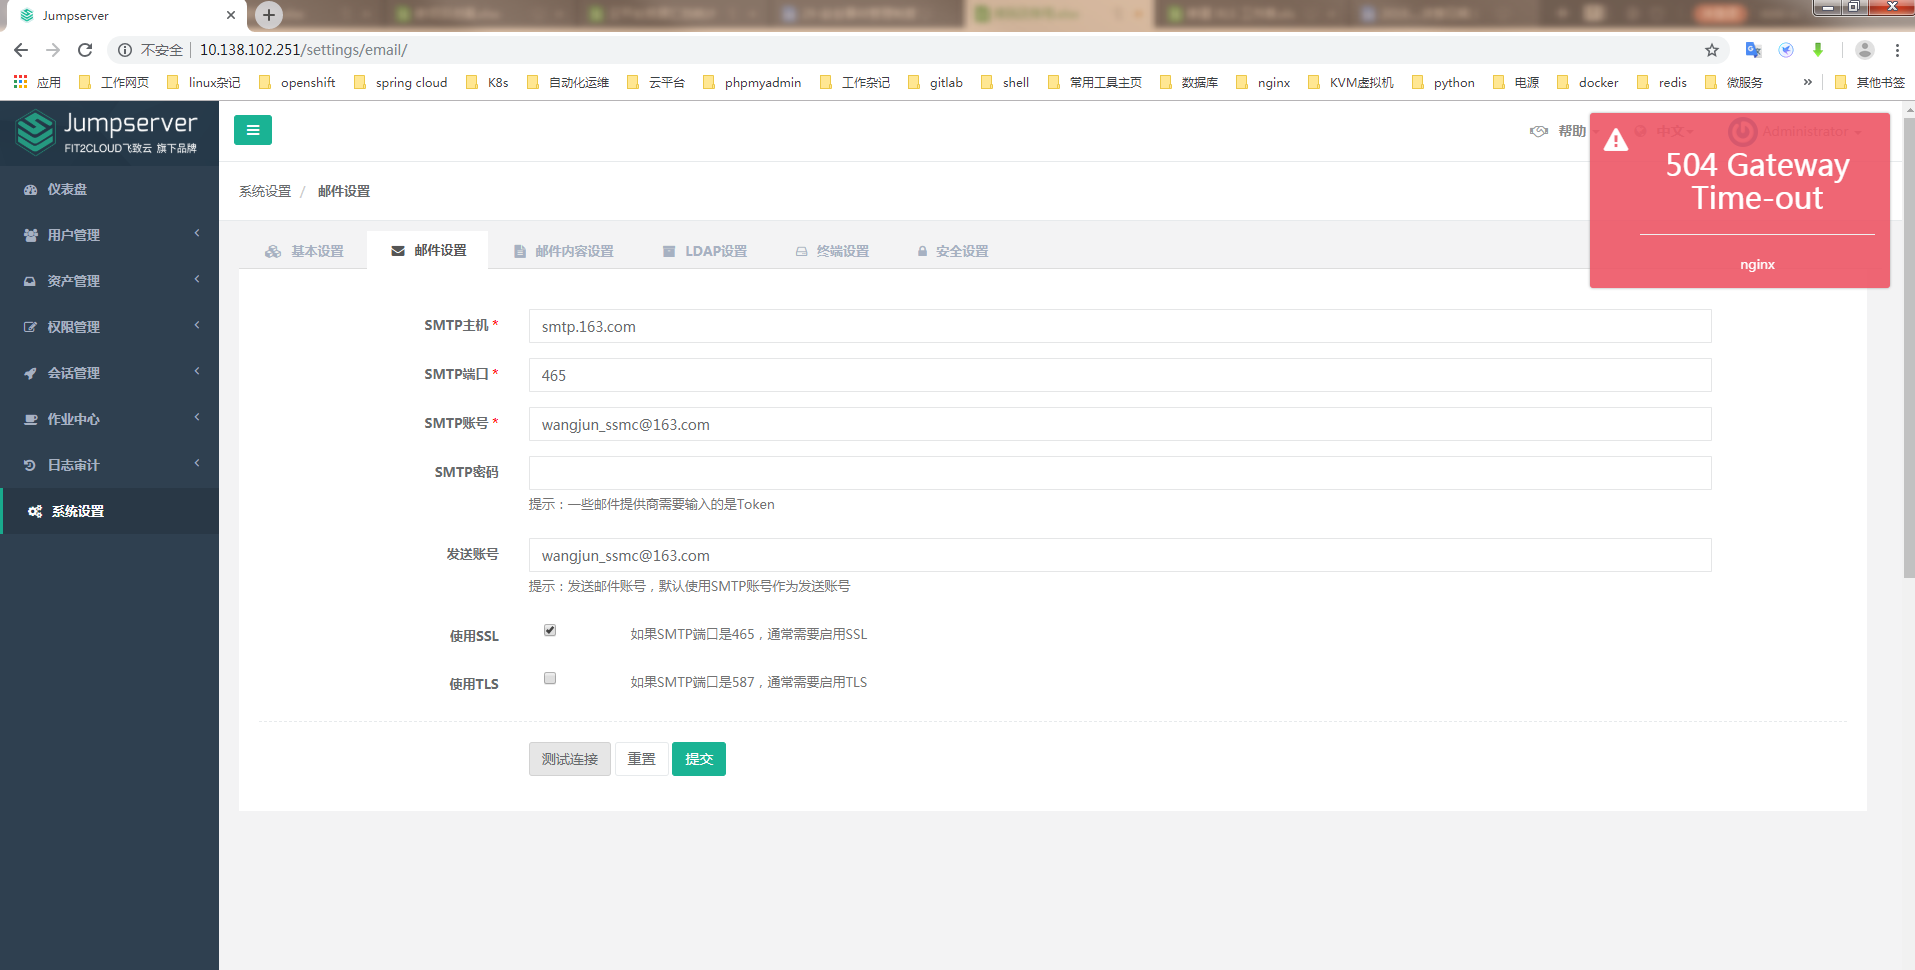
Task: Switch to the 邮件内容设置 tab
Action: [564, 251]
